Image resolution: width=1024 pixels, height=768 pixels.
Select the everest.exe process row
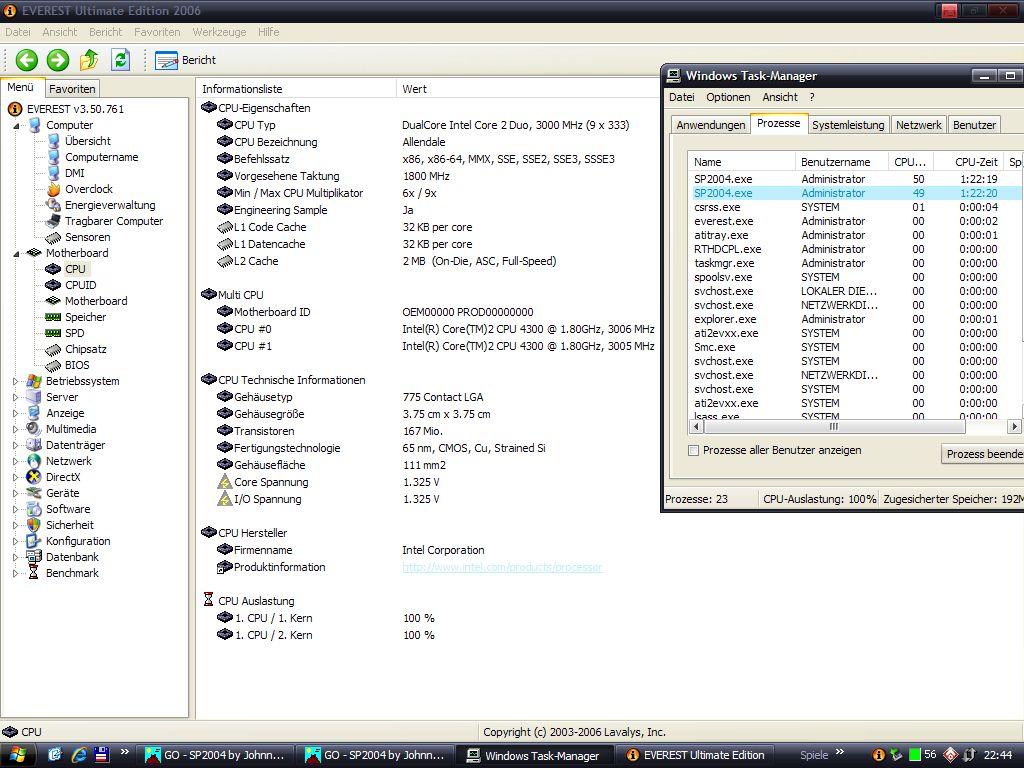tap(855, 221)
